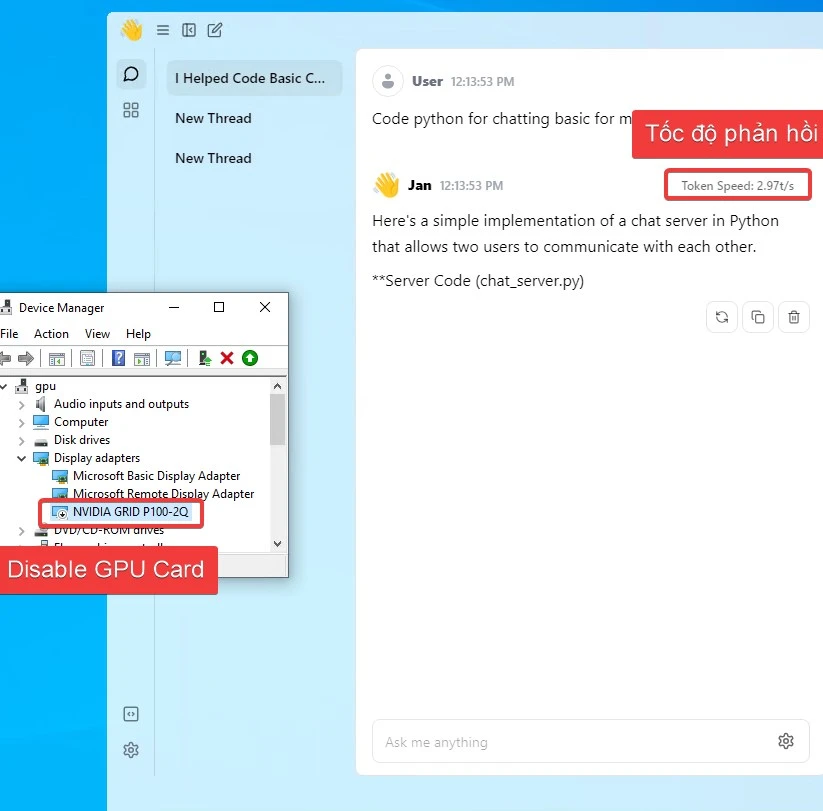Select the NVIDIA GRID P100-2Q device
Image resolution: width=823 pixels, height=811 pixels.
coord(130,512)
